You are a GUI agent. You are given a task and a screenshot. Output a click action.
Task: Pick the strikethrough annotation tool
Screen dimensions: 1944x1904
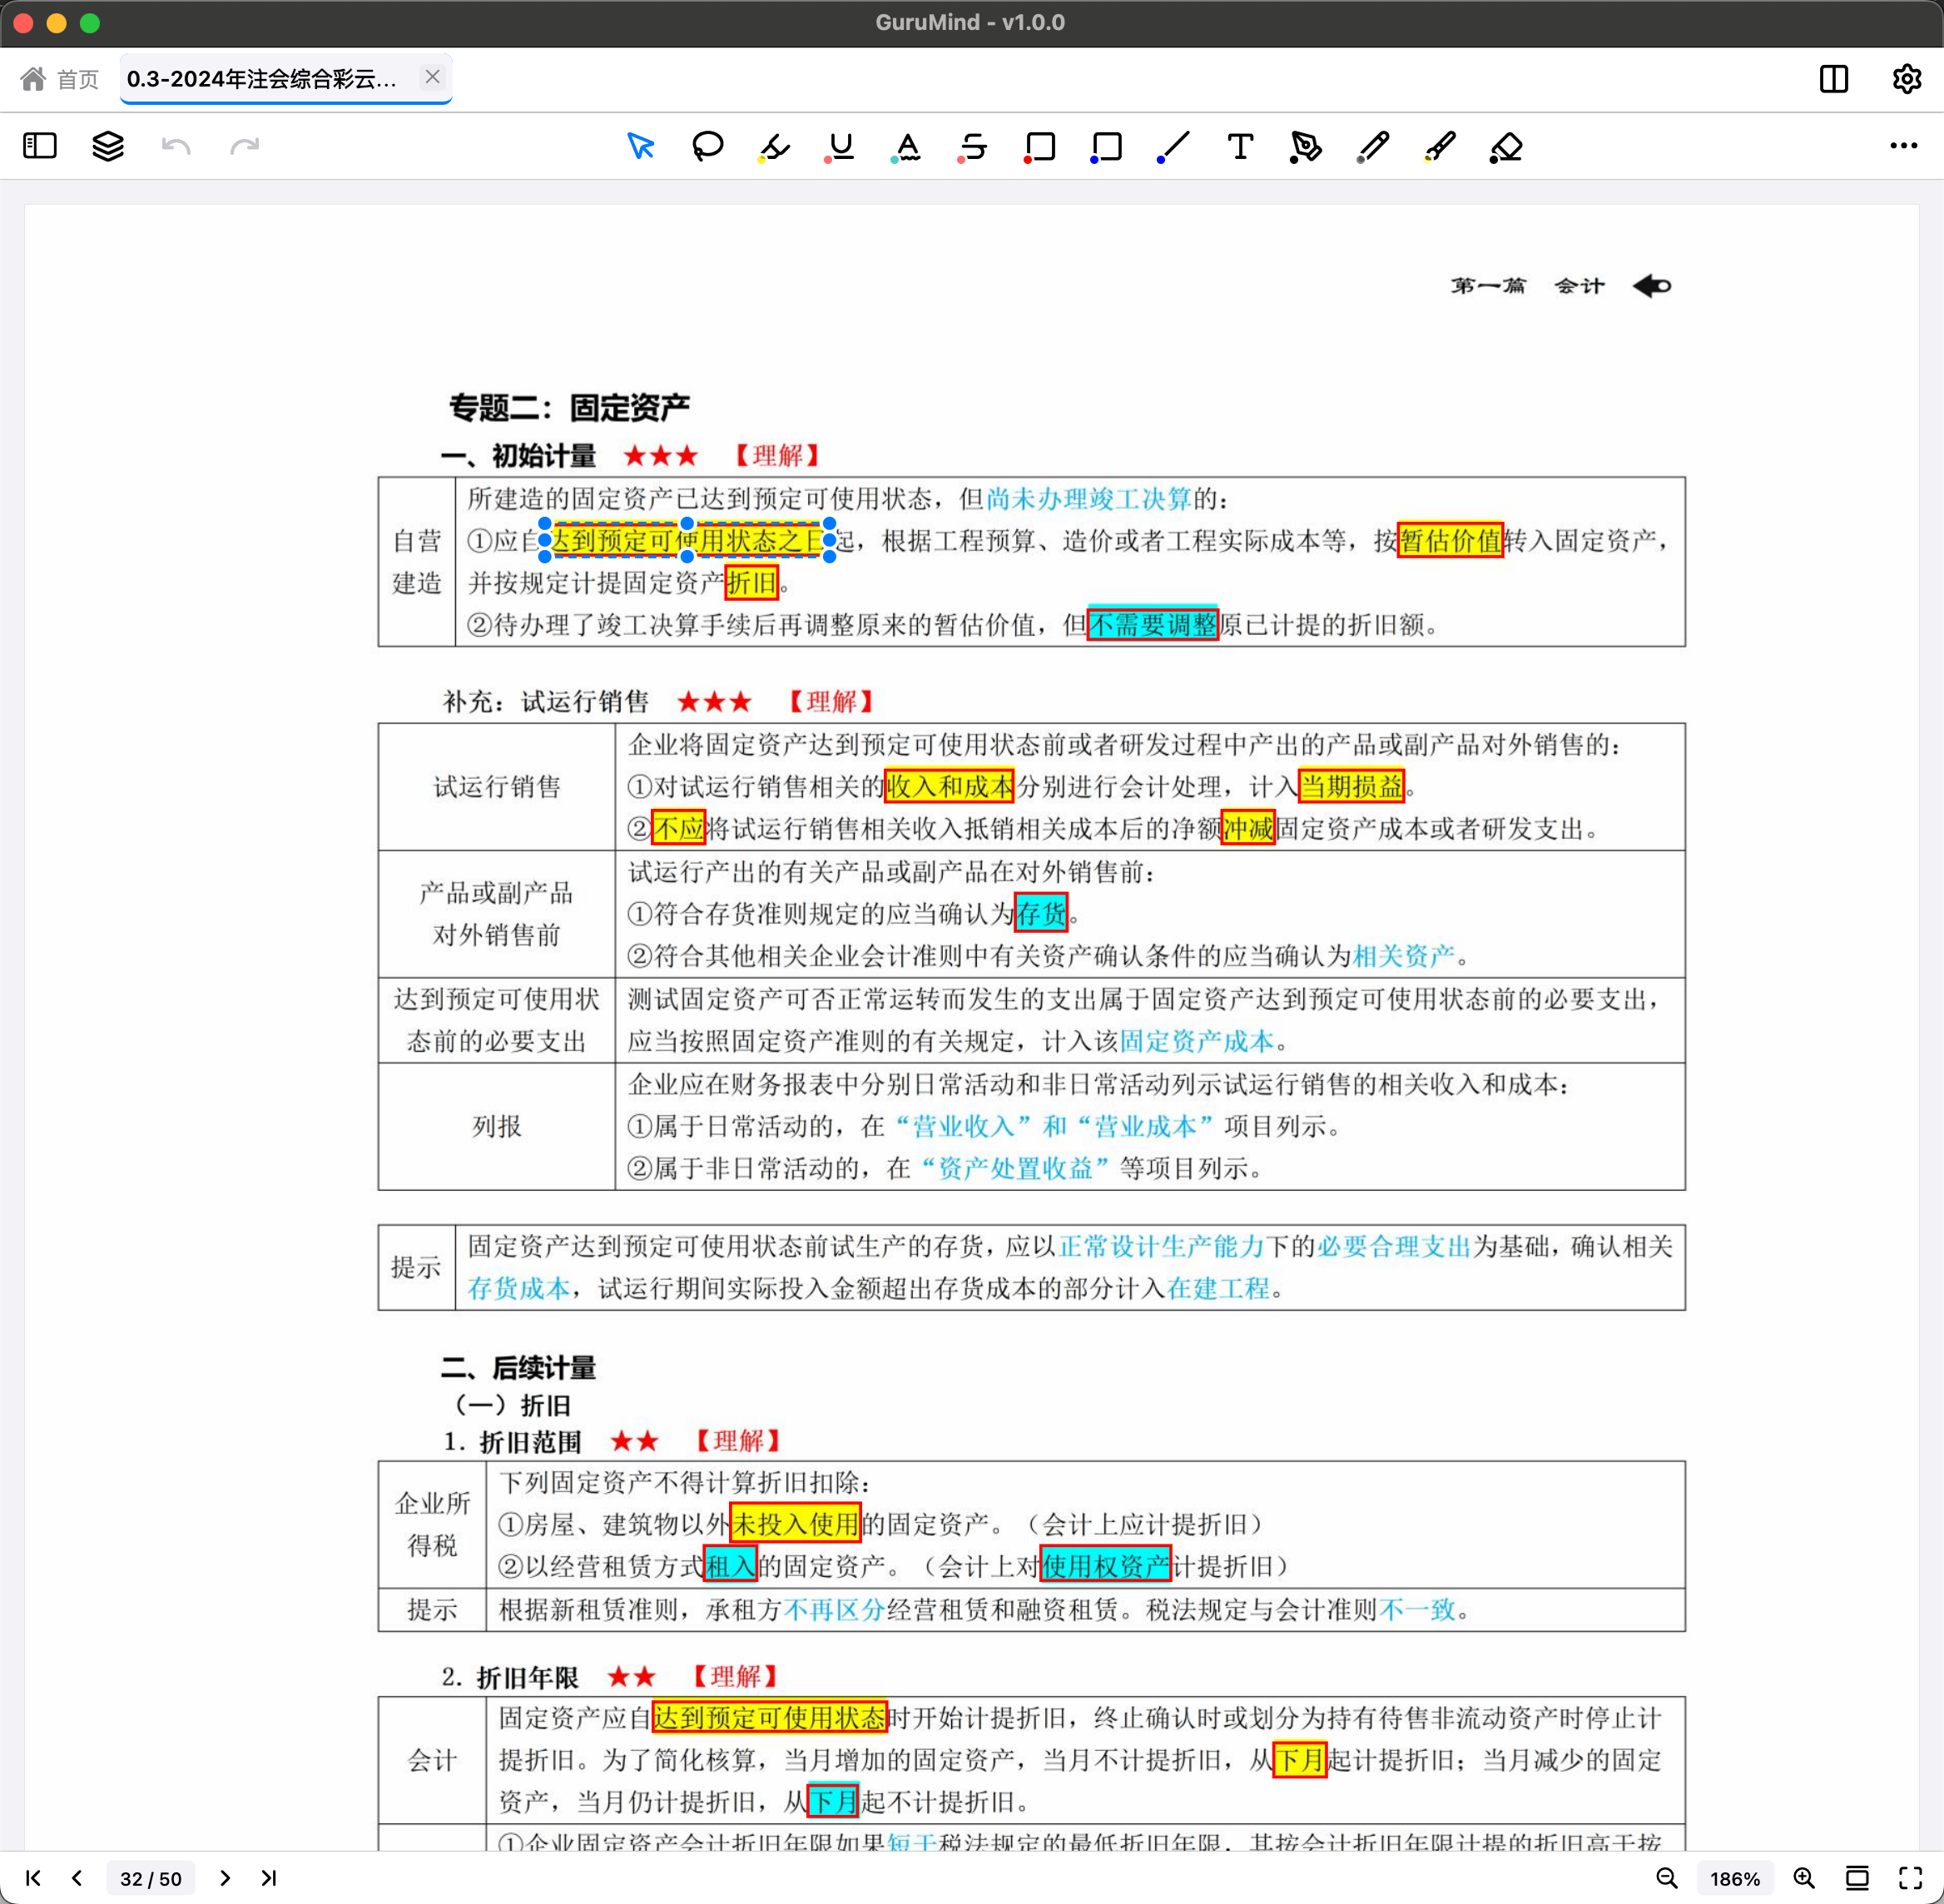click(973, 147)
